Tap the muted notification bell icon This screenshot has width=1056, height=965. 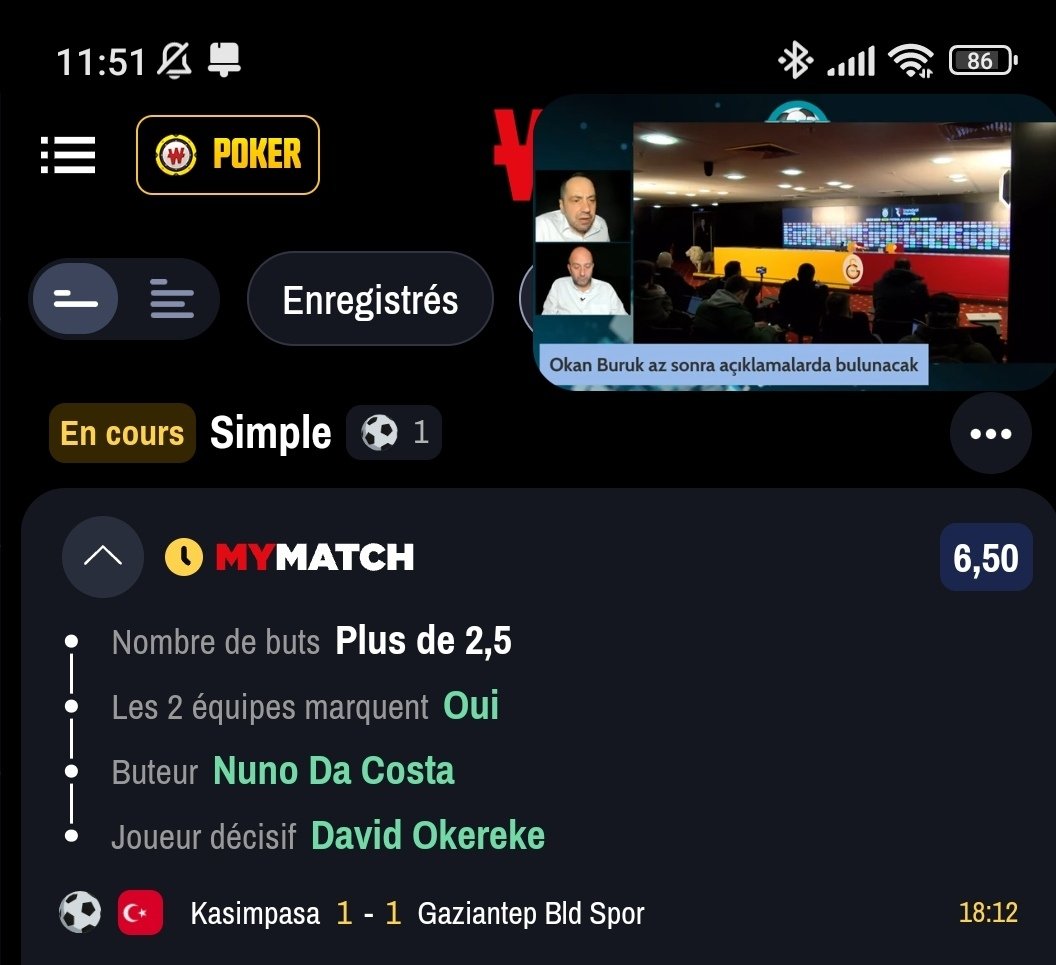coord(174,61)
